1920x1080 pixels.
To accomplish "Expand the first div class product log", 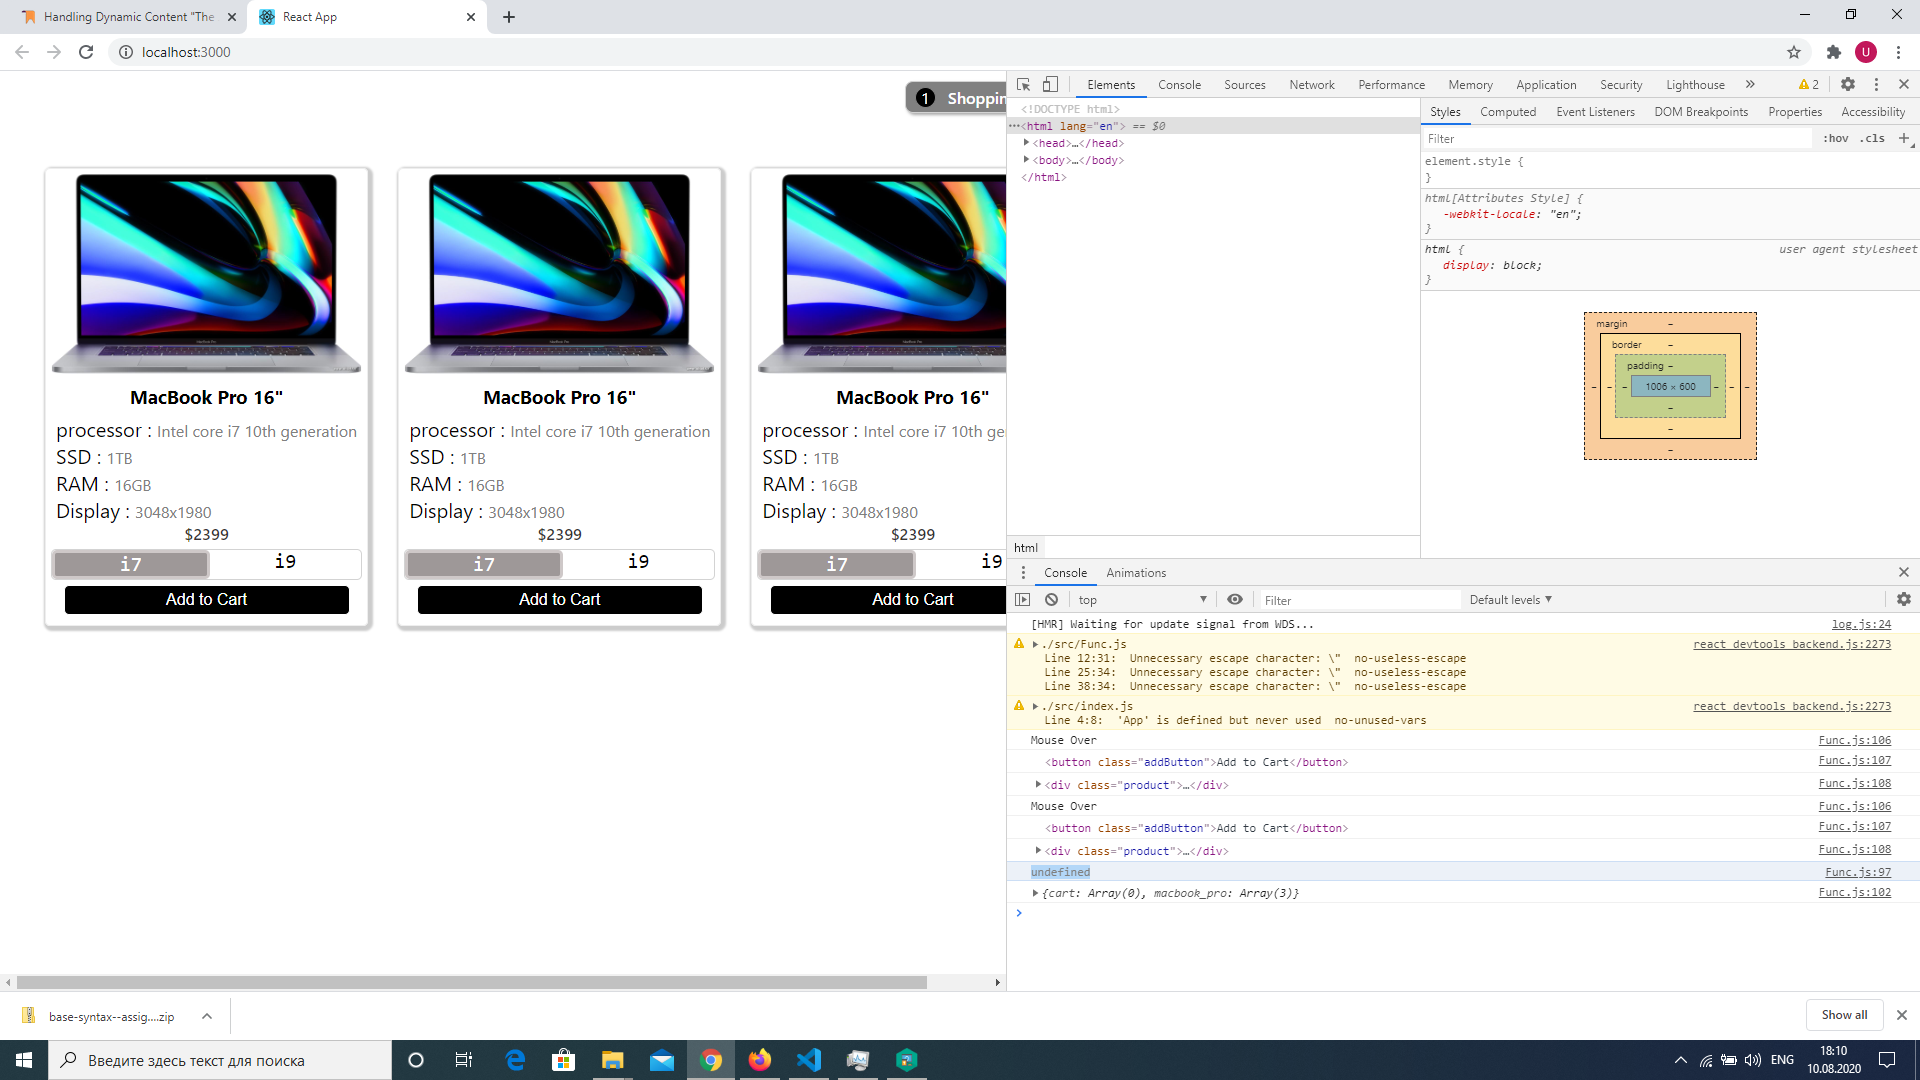I will pos(1038,785).
